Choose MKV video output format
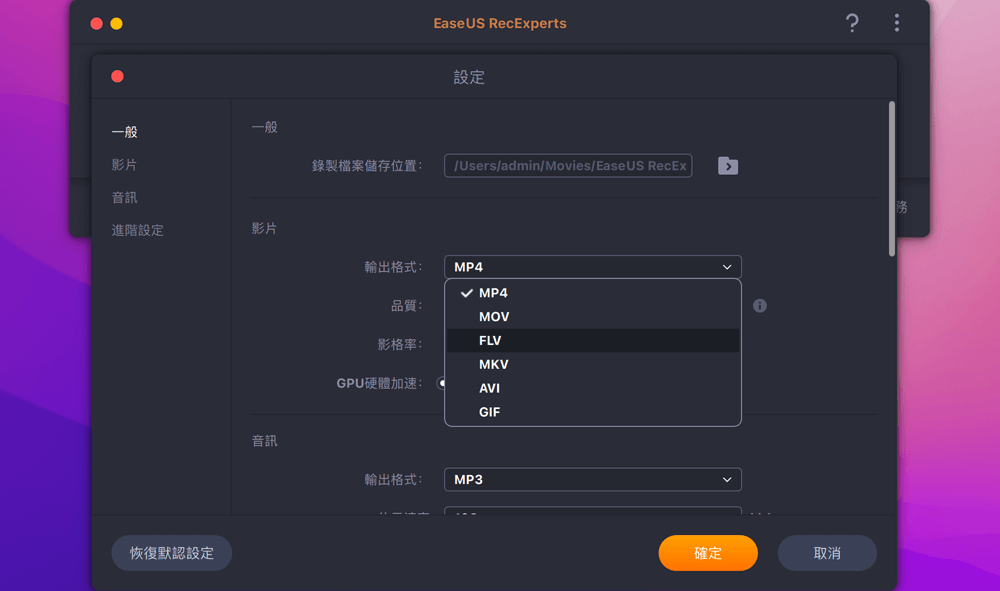Image resolution: width=1000 pixels, height=591 pixels. [592, 364]
